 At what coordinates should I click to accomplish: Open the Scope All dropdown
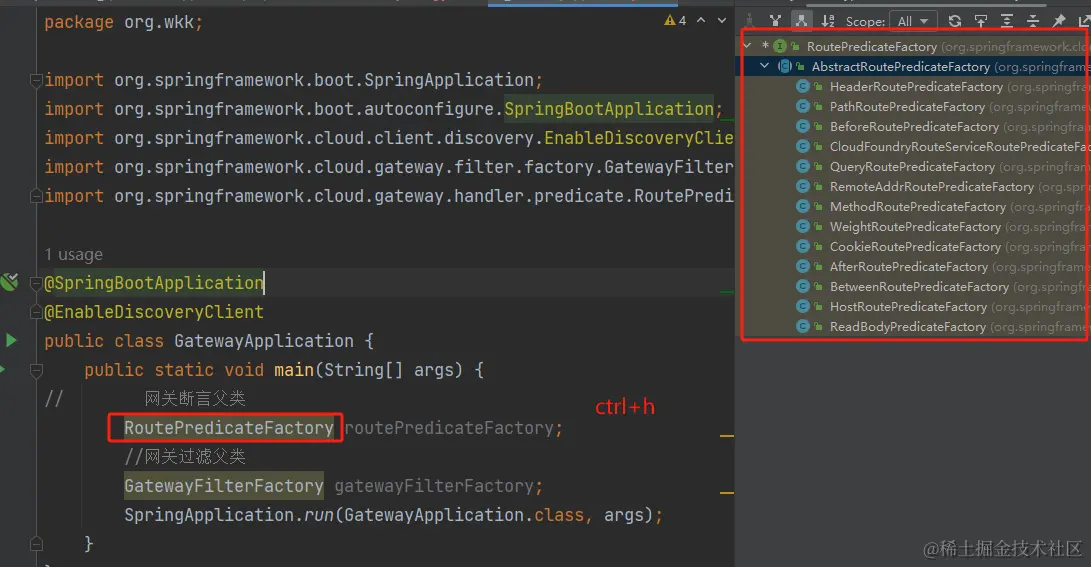(x=913, y=22)
